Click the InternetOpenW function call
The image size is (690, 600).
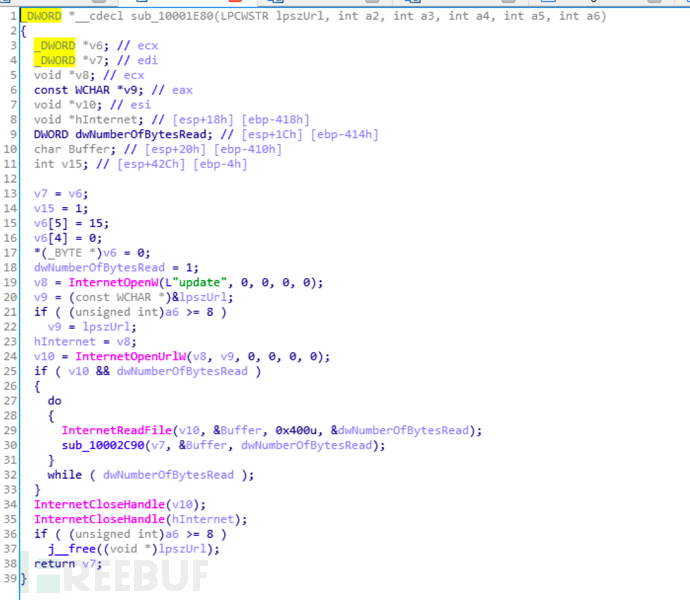tap(113, 283)
